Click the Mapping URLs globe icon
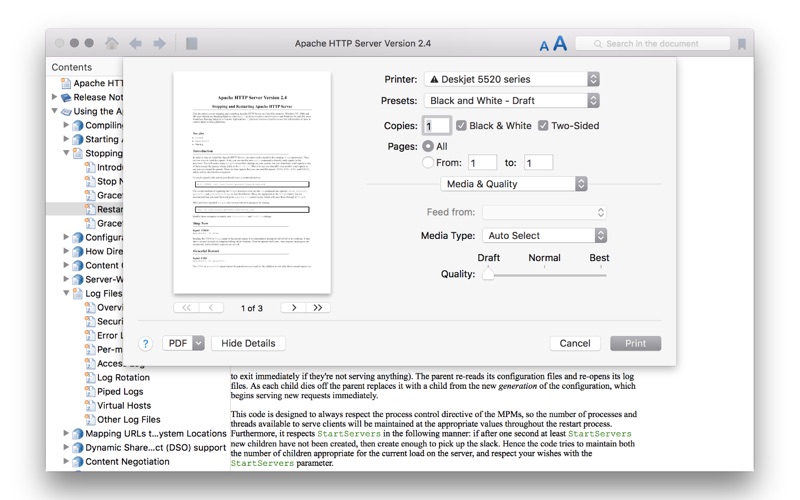Image resolution: width=800 pixels, height=500 pixels. 78,434
